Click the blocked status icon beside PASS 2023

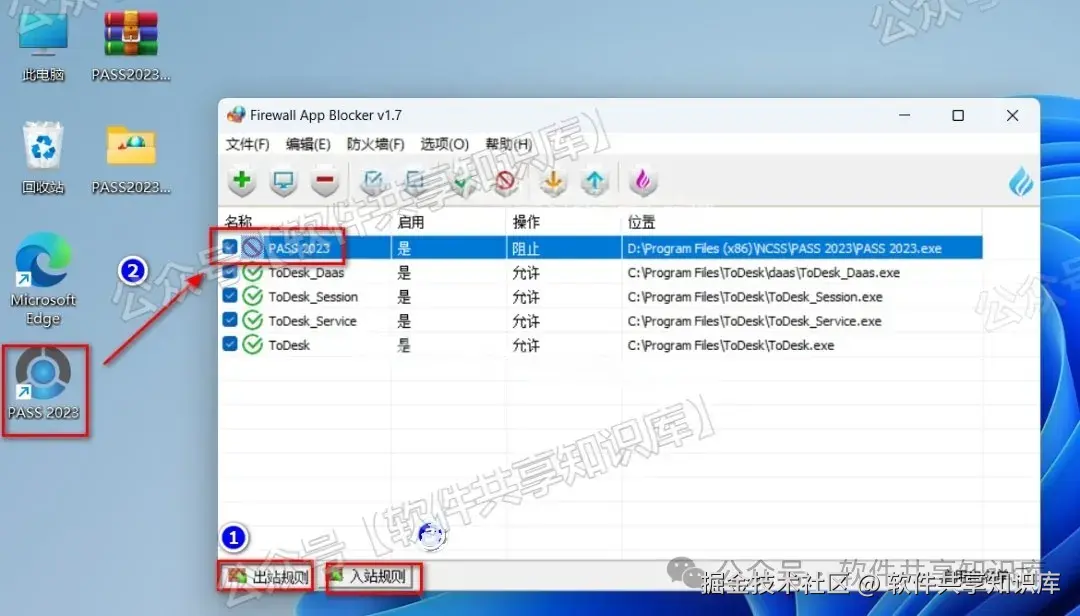253,248
